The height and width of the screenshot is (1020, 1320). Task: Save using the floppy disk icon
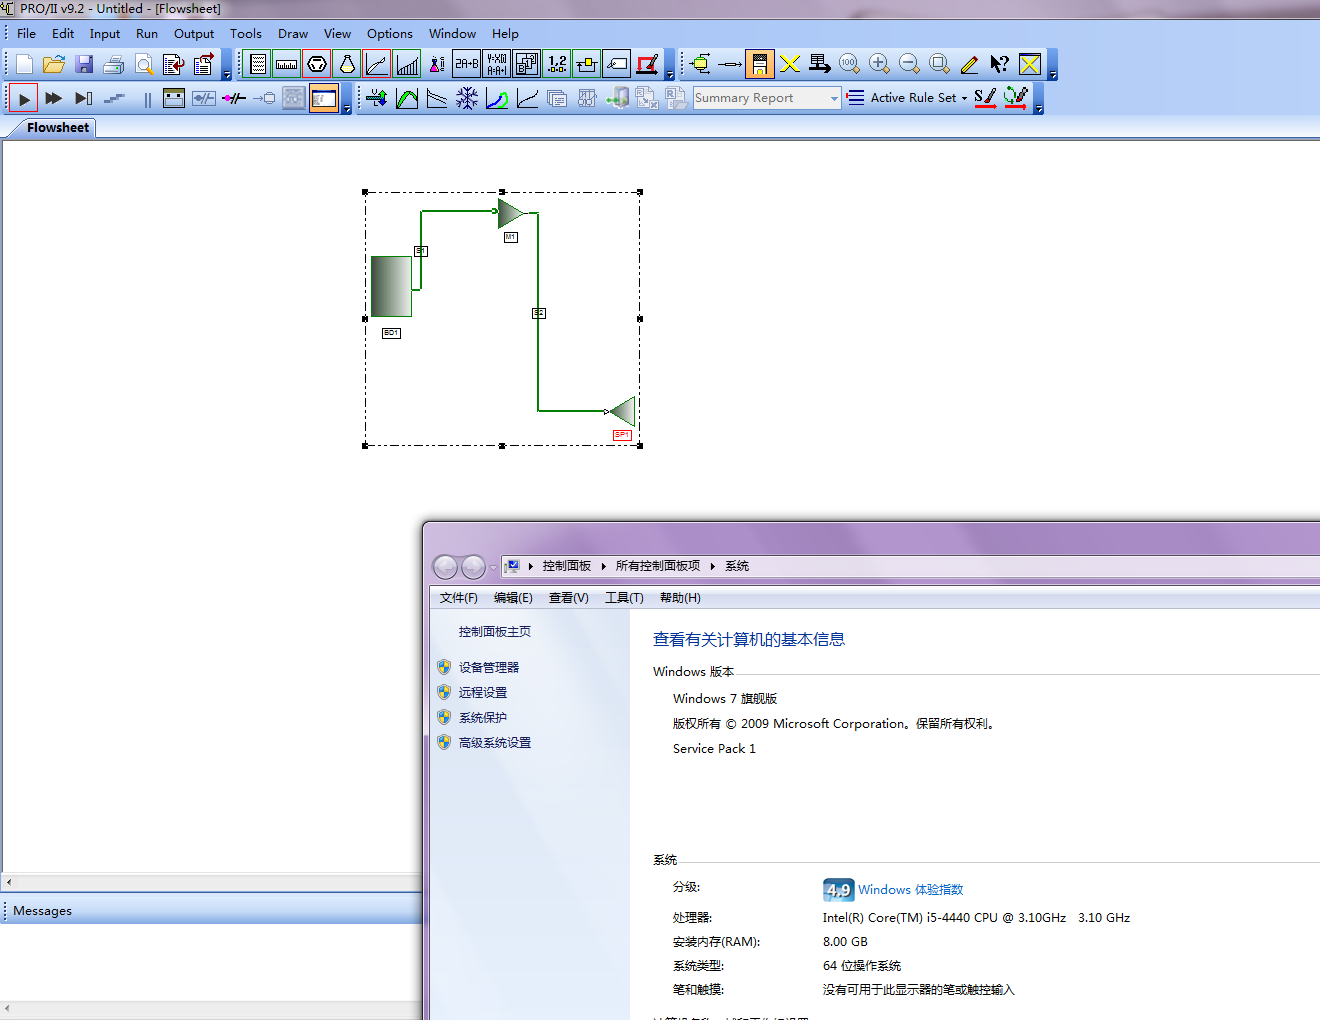coord(84,65)
